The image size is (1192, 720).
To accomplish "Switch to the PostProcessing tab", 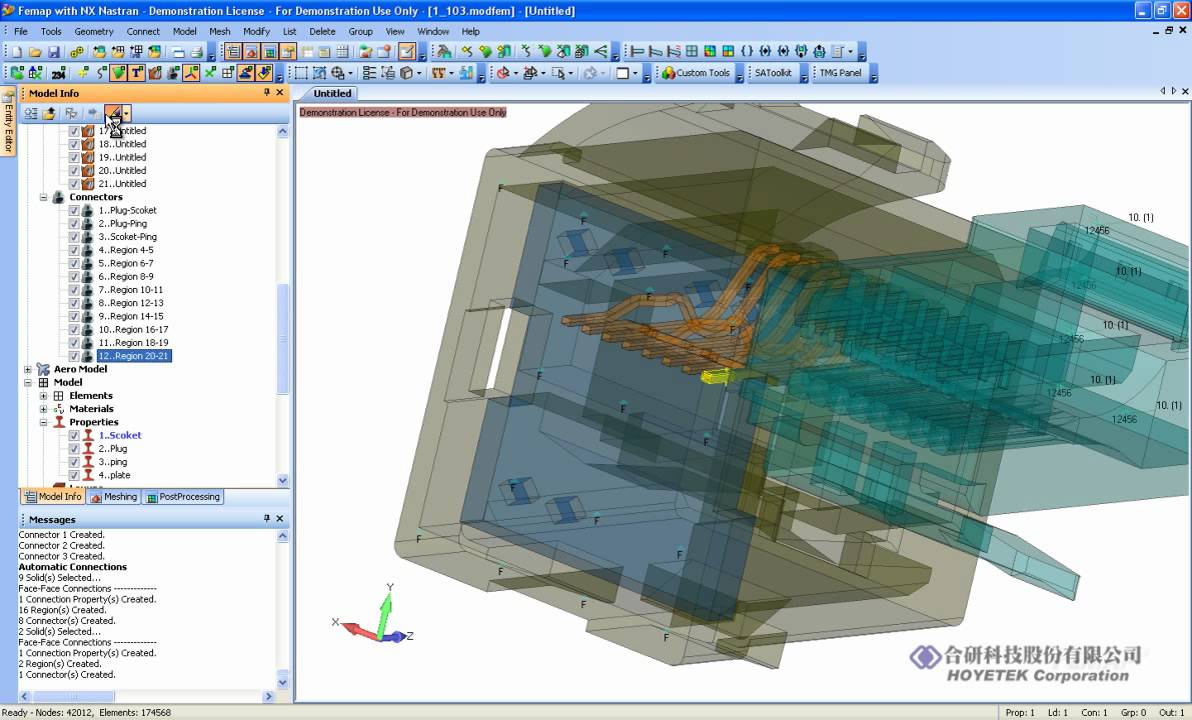I will point(183,497).
